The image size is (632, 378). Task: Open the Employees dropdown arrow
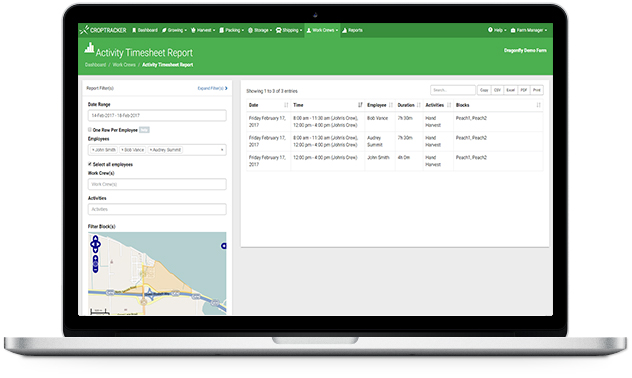click(x=222, y=150)
